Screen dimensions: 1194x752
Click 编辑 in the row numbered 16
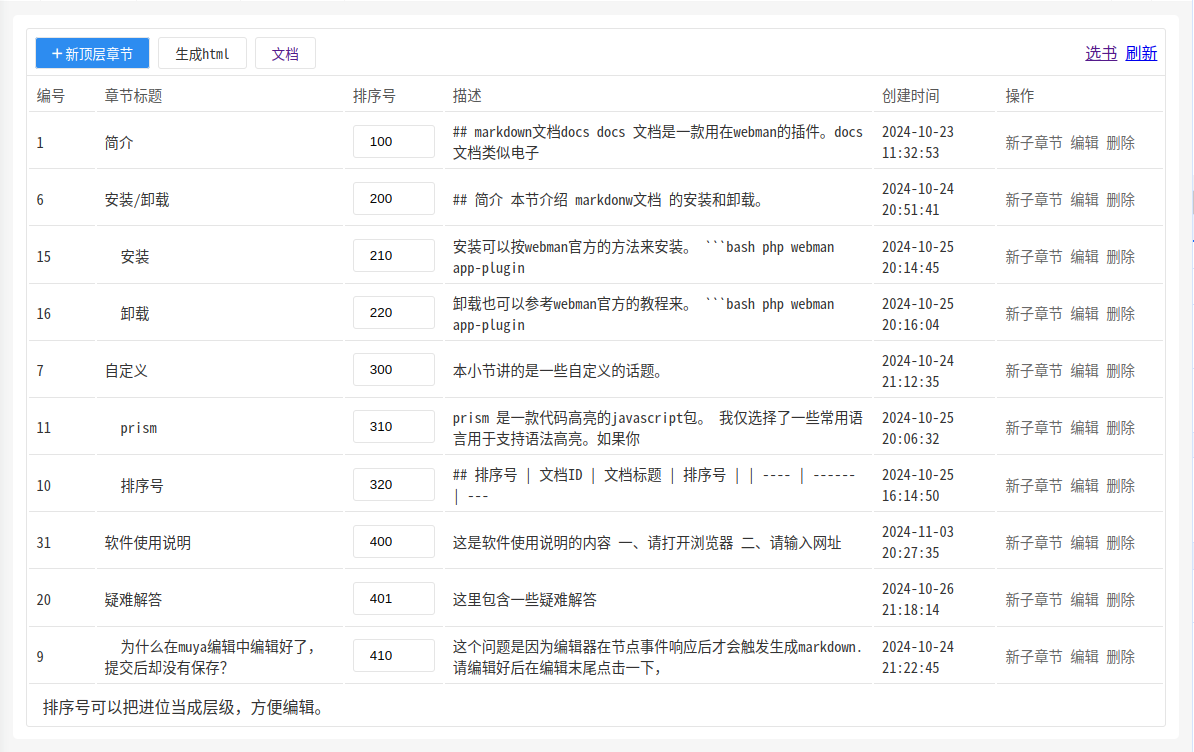tap(1084, 314)
